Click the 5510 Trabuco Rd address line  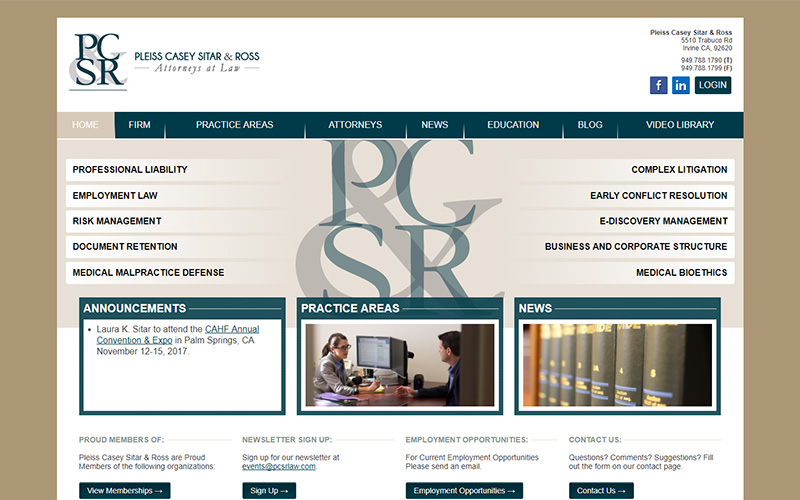click(706, 40)
